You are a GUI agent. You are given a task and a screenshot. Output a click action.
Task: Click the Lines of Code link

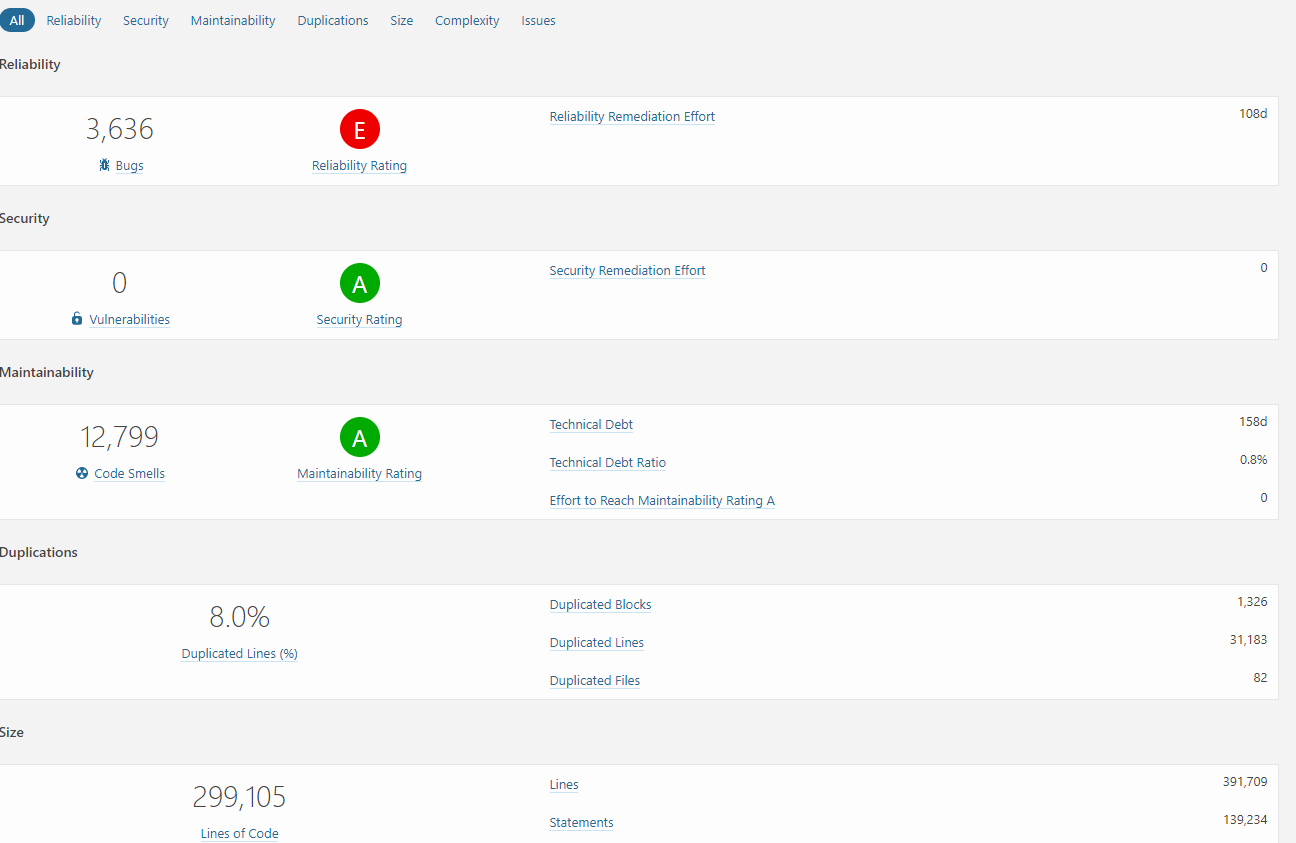pos(239,833)
